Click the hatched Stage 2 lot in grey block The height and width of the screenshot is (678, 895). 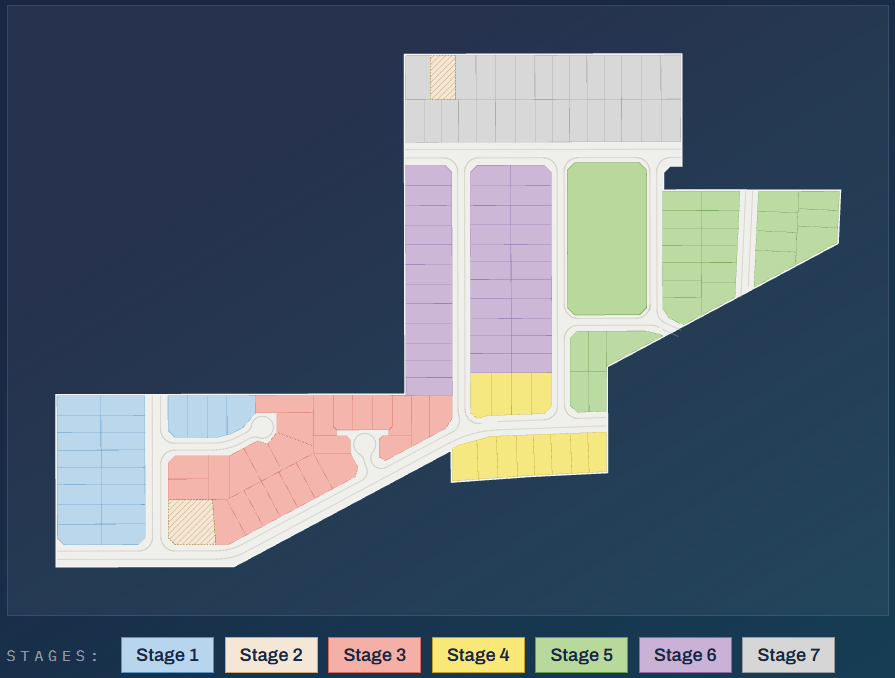pos(443,77)
